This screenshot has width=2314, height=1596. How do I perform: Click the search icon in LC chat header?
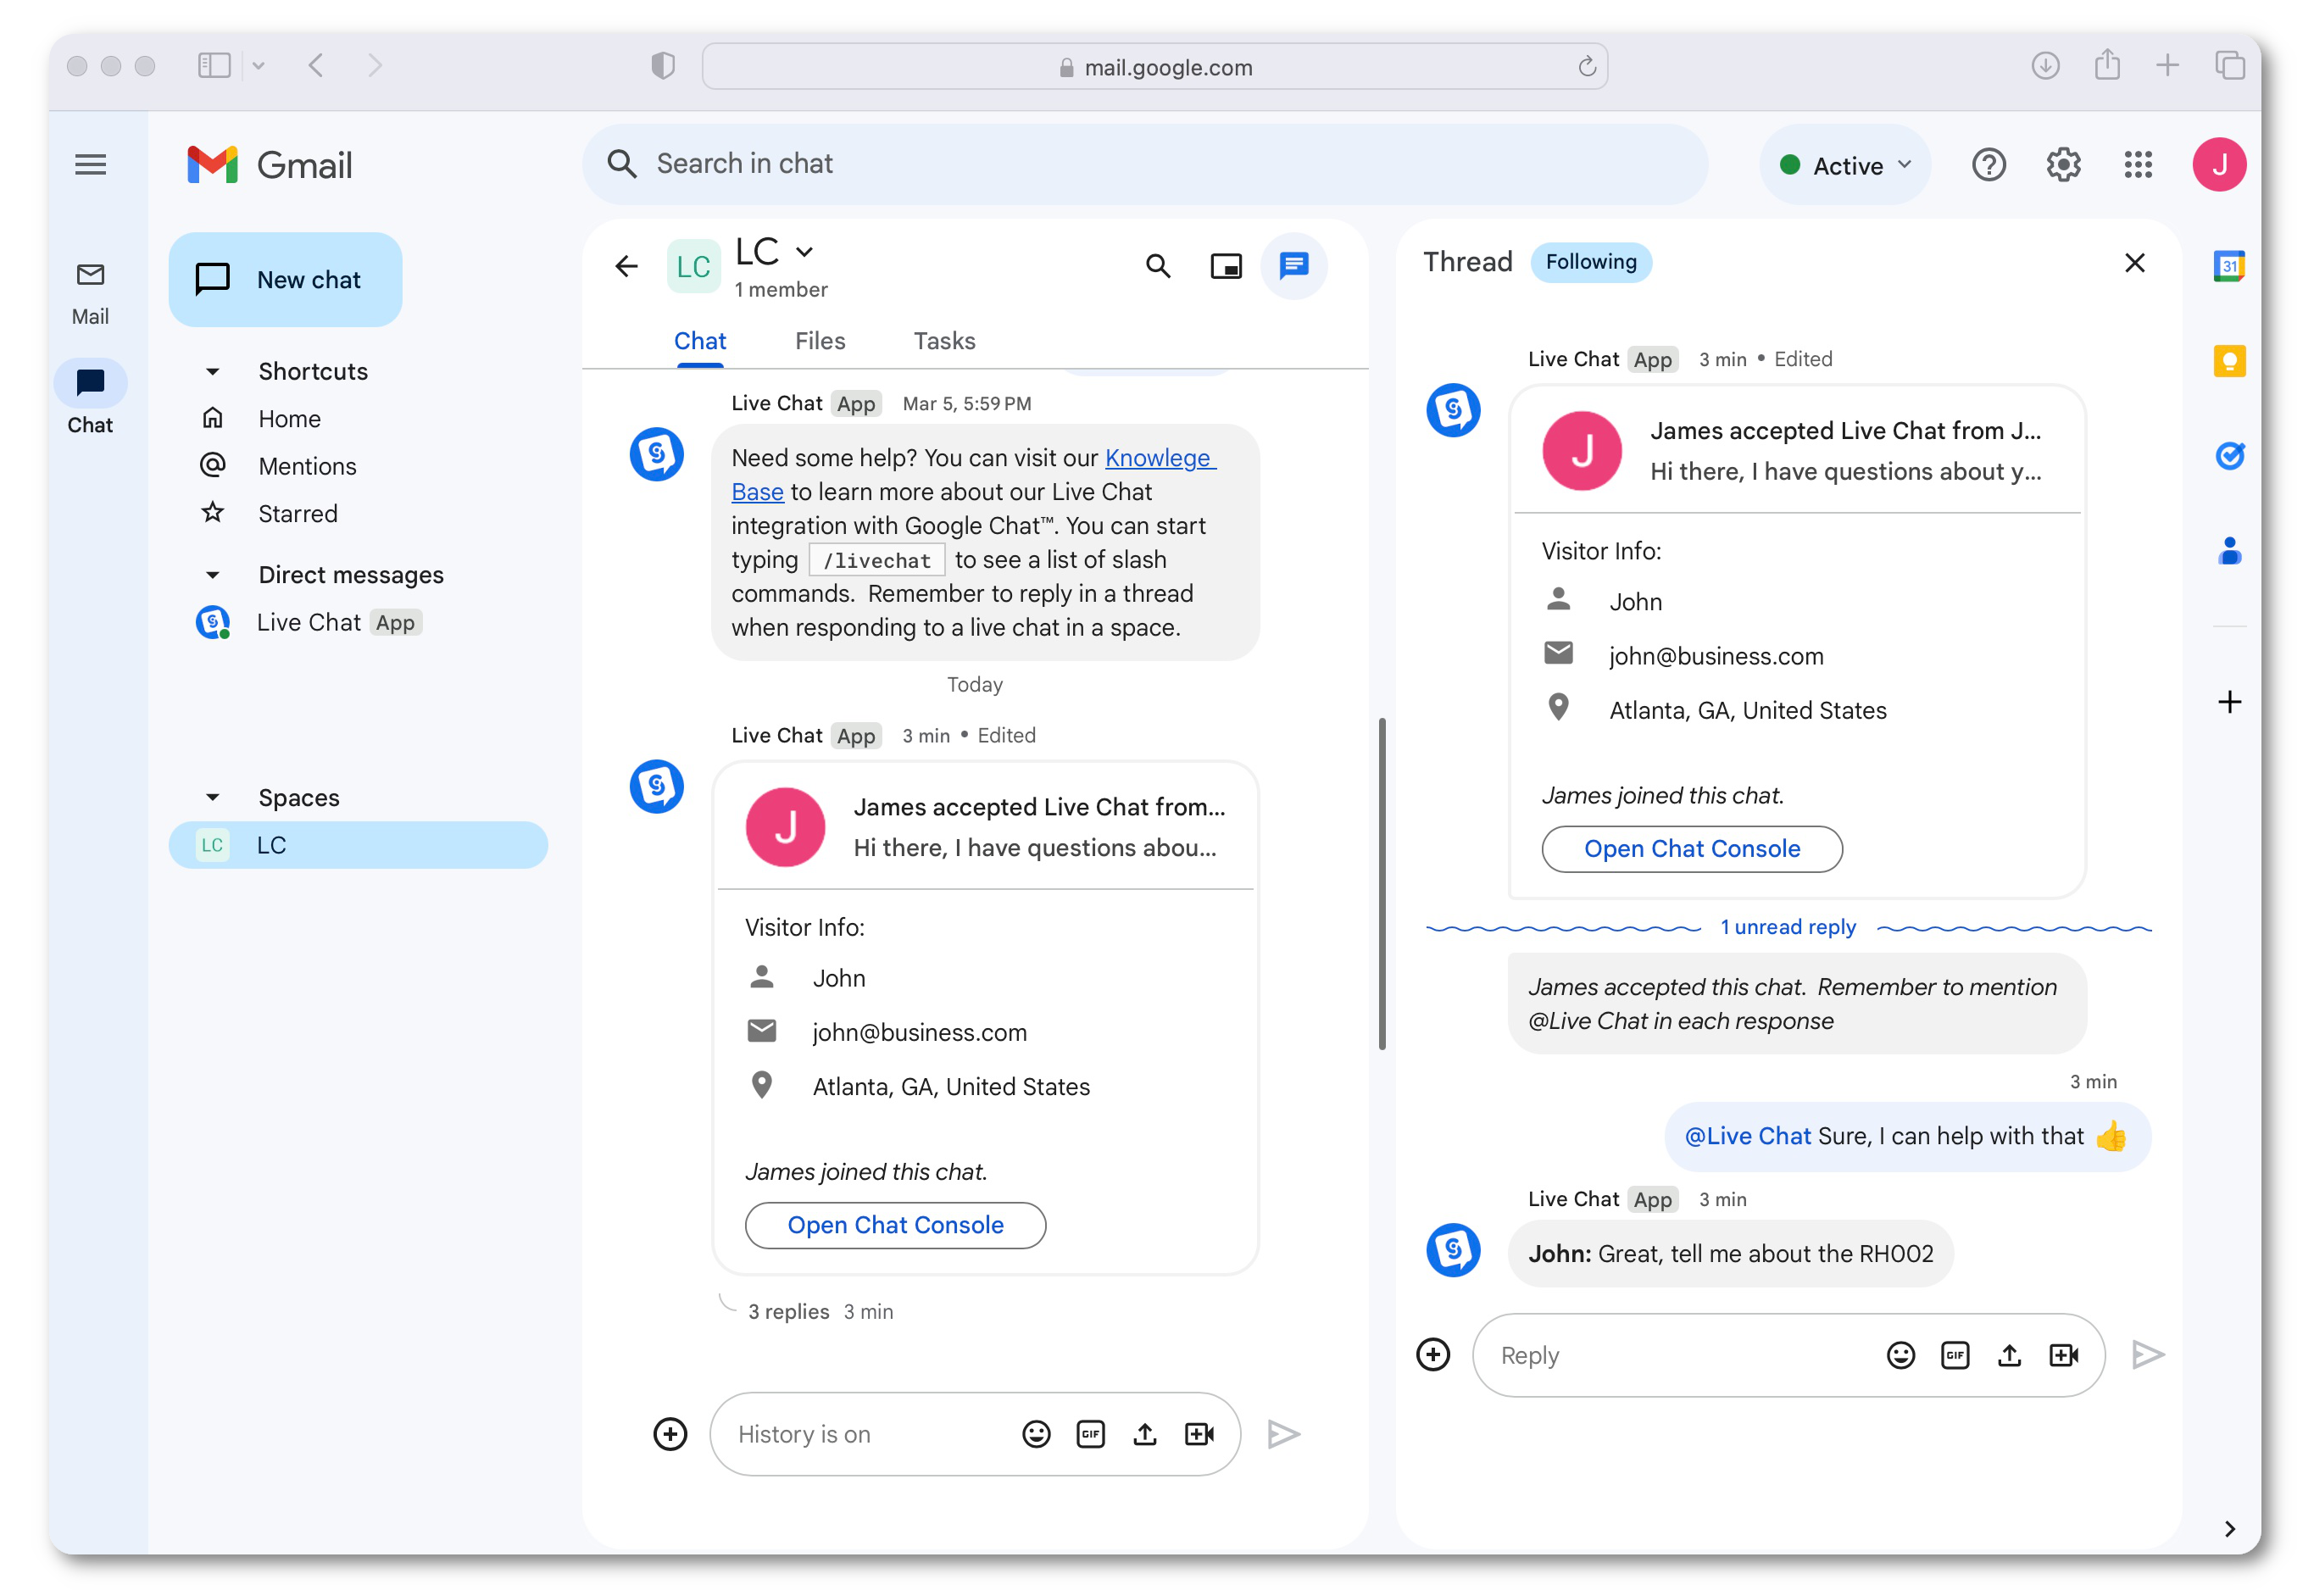pyautogui.click(x=1159, y=265)
